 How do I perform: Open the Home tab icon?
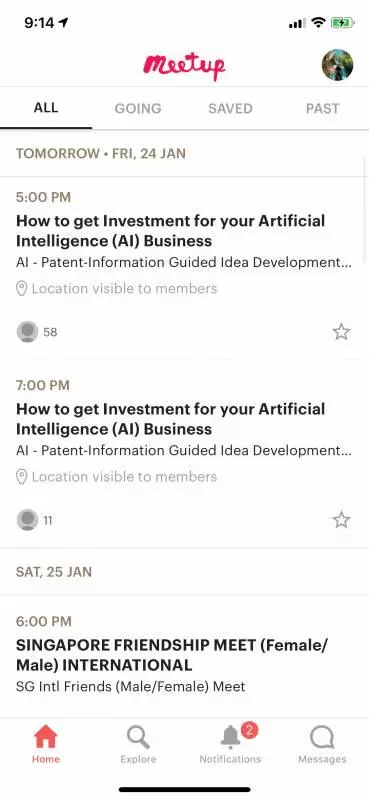pyautogui.click(x=46, y=737)
